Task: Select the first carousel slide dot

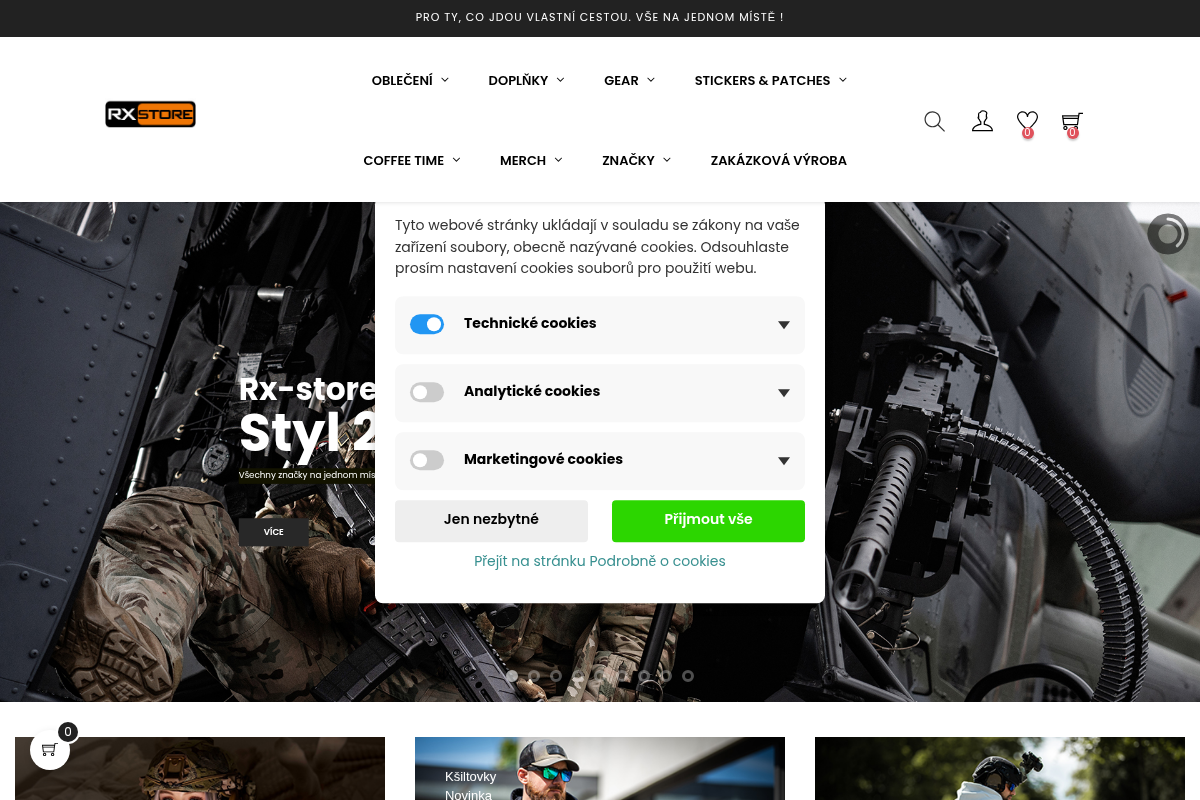Action: [x=512, y=676]
